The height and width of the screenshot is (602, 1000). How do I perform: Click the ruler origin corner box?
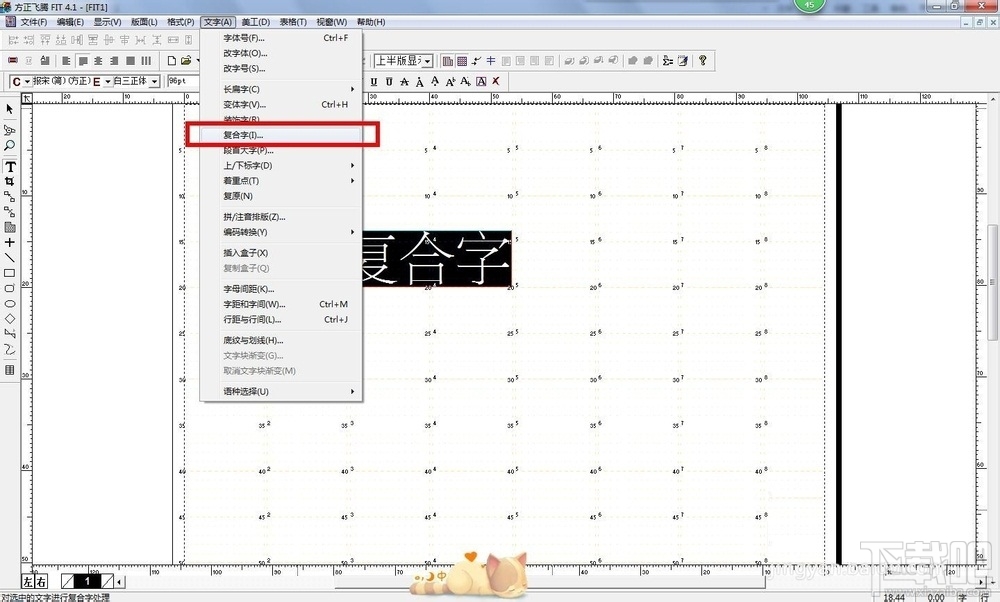coord(27,98)
